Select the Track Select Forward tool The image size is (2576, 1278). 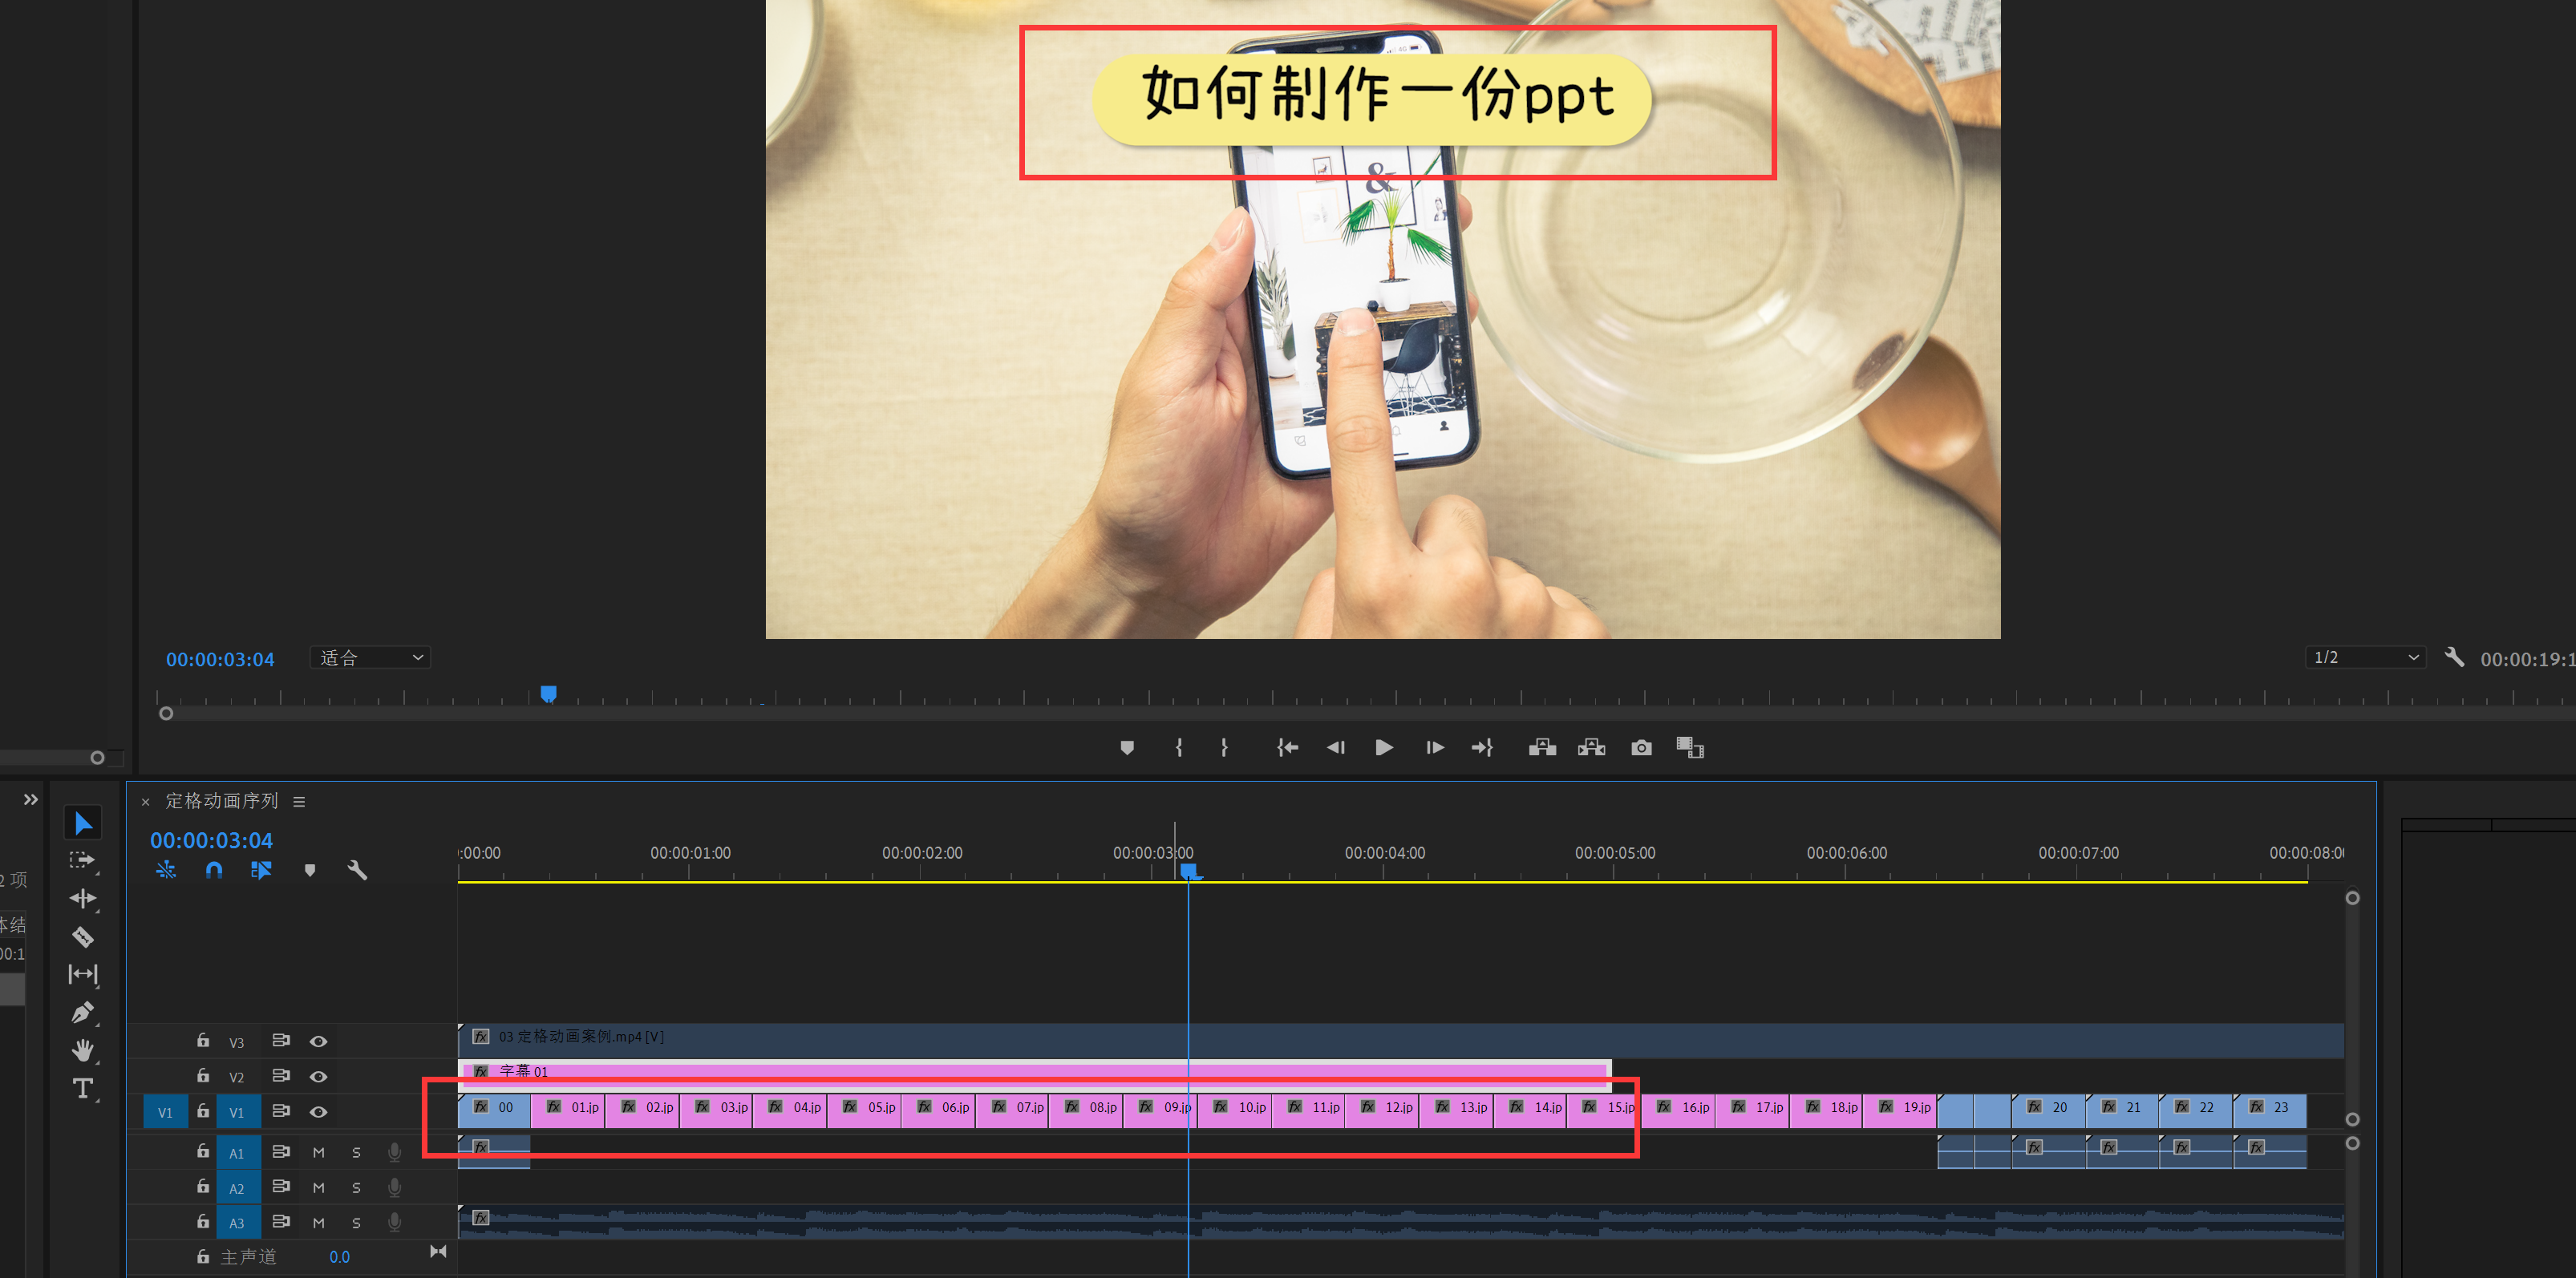tap(83, 861)
